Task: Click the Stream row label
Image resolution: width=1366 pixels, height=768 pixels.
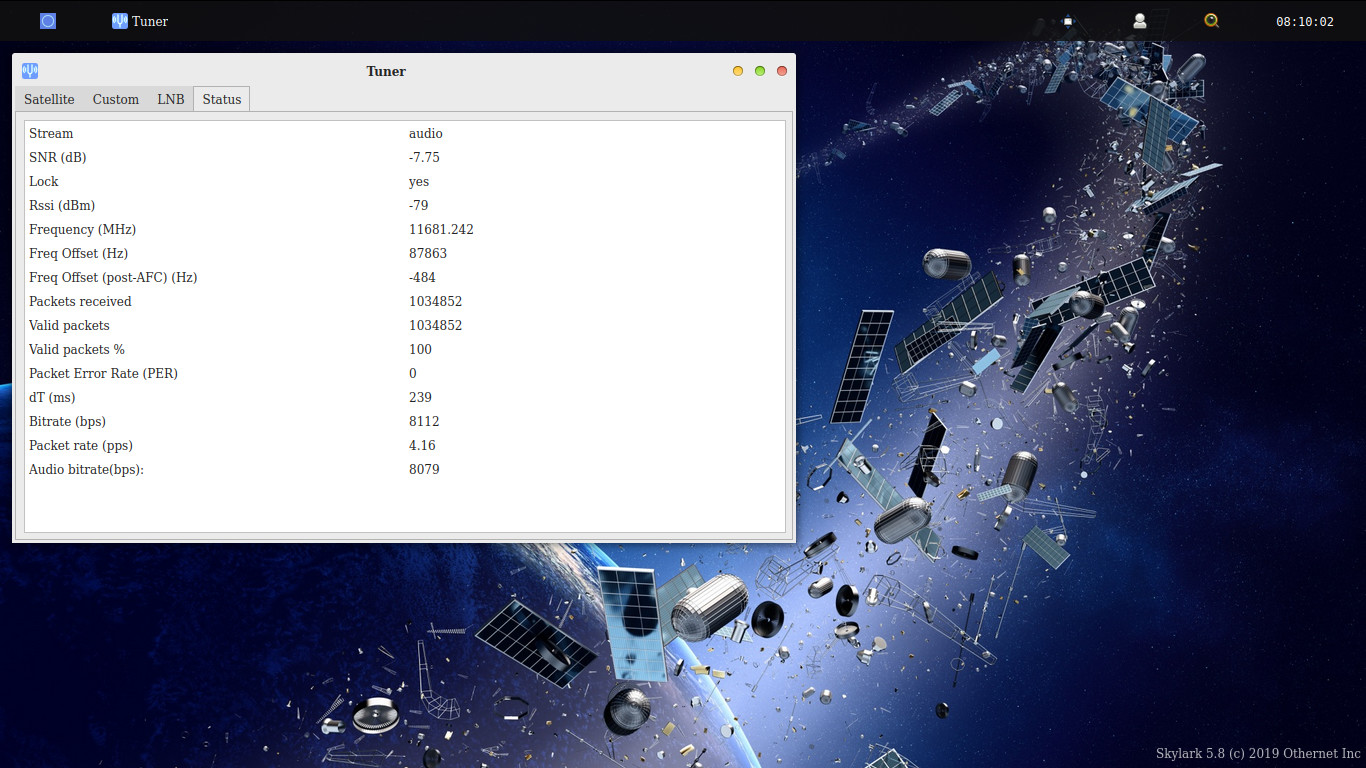Action: (51, 133)
